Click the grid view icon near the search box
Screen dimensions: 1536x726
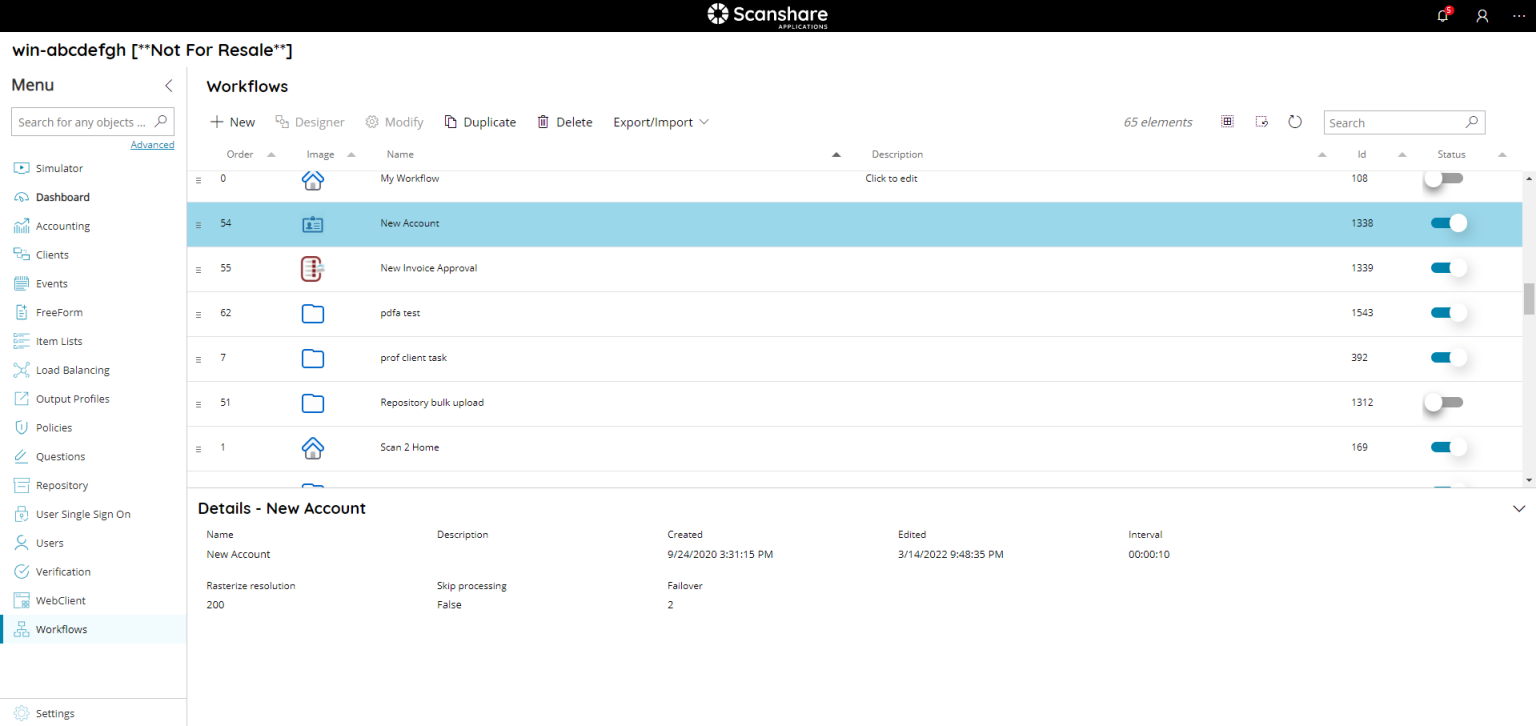(x=1227, y=120)
